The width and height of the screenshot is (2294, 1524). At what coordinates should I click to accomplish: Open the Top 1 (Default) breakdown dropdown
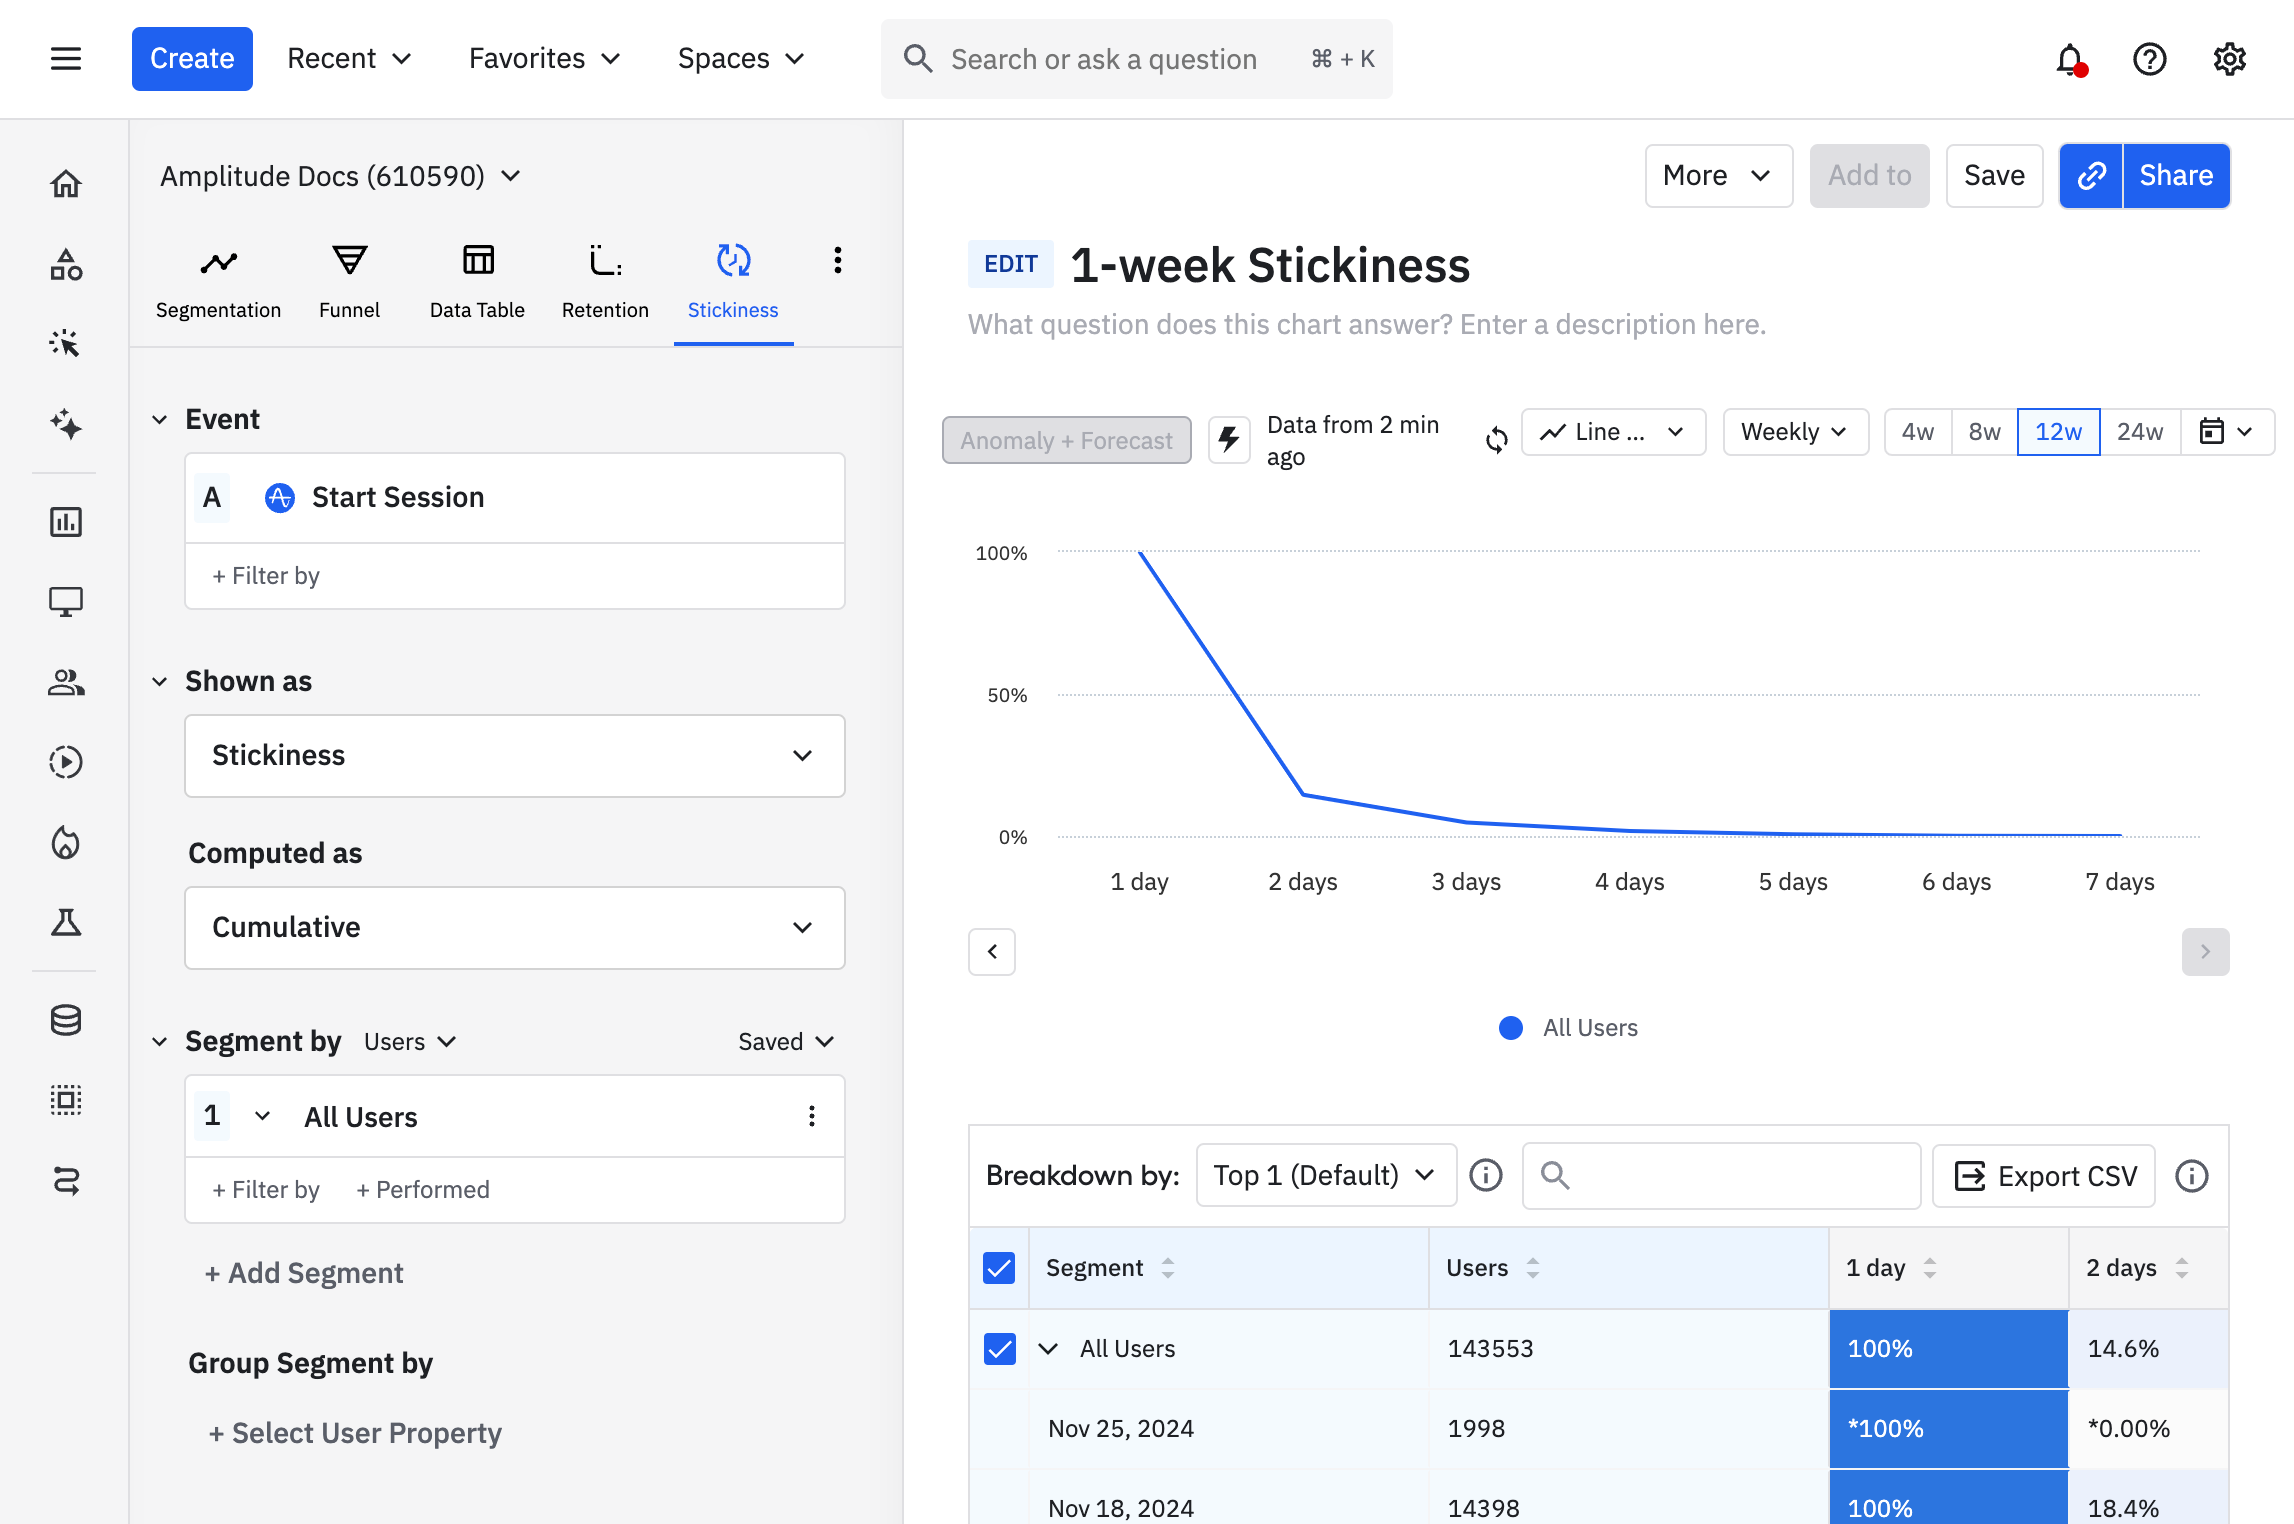1325,1175
